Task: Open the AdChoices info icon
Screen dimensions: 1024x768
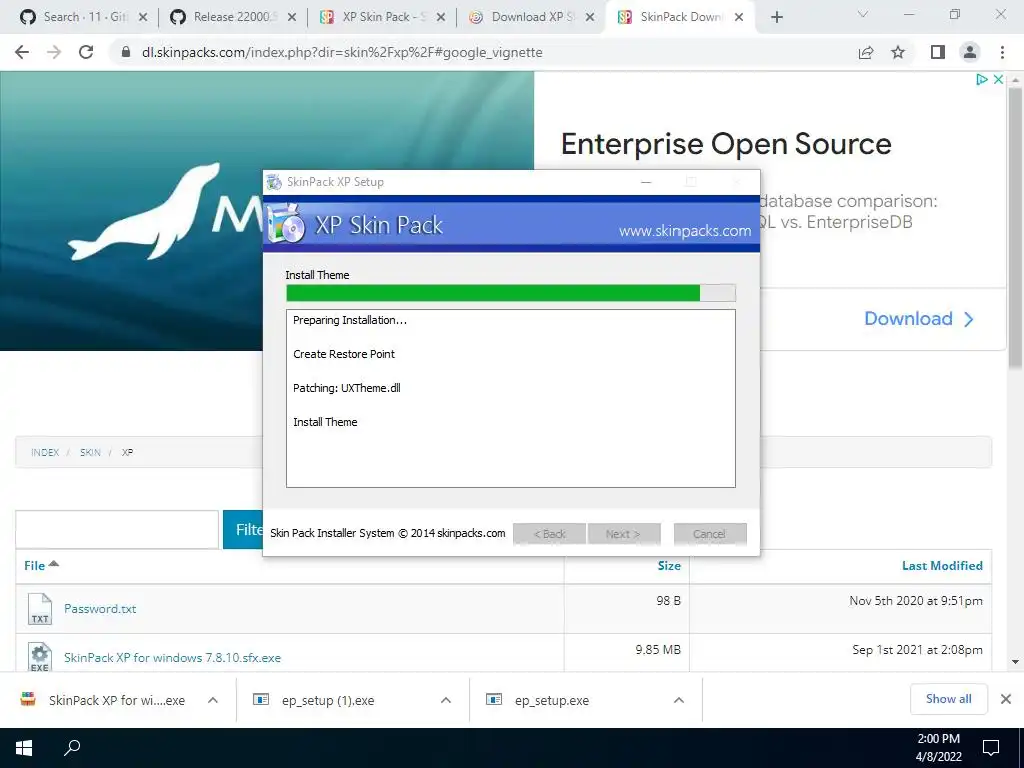Action: [982, 80]
